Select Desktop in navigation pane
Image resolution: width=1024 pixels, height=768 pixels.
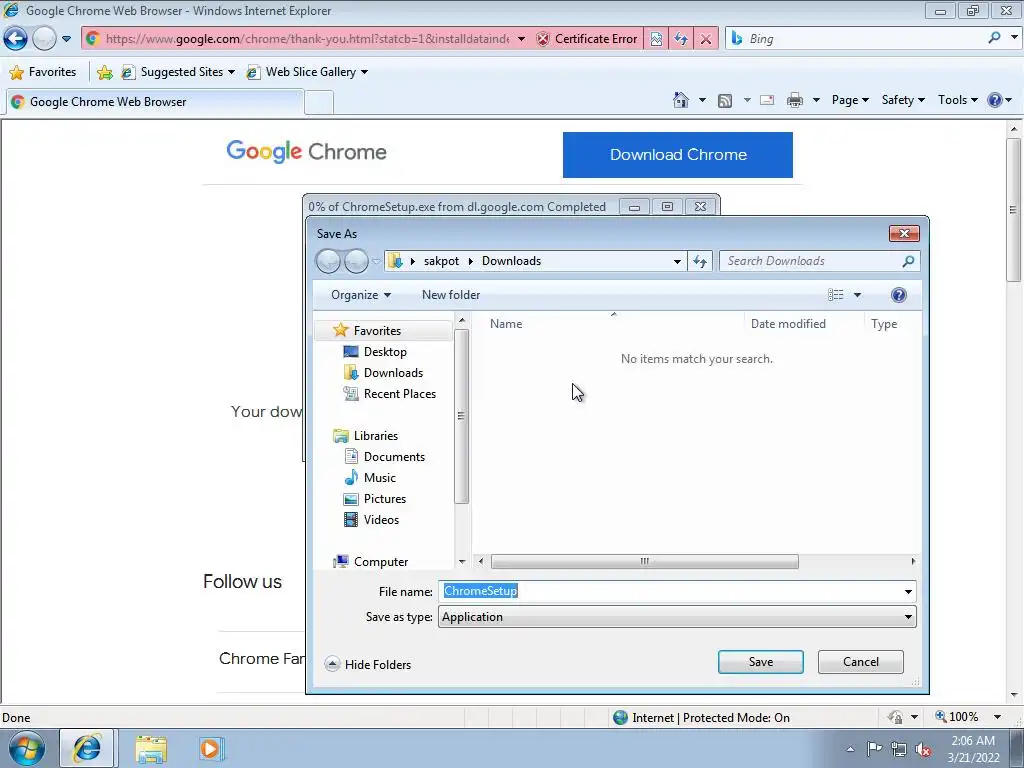[385, 352]
